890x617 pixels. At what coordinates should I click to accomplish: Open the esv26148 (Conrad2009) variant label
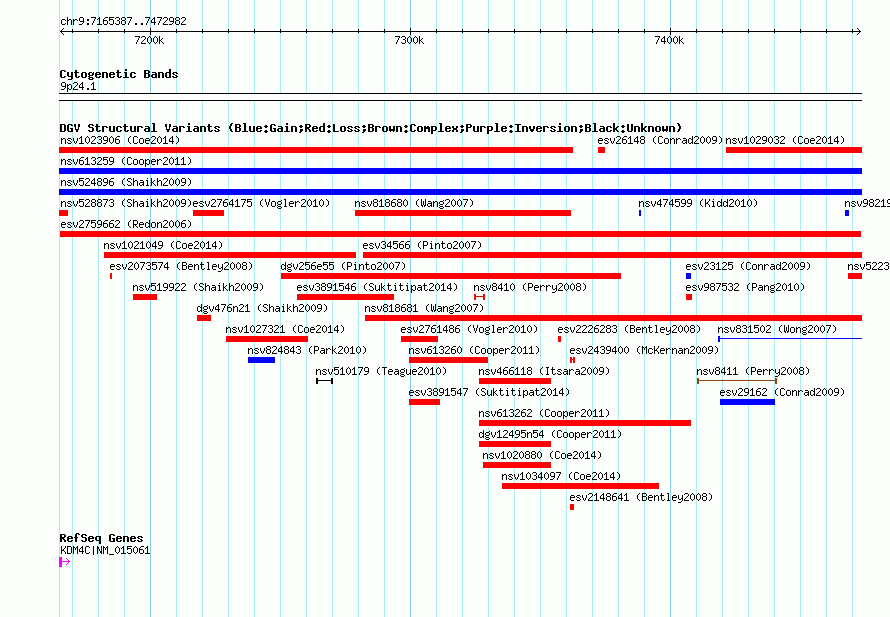click(x=660, y=140)
